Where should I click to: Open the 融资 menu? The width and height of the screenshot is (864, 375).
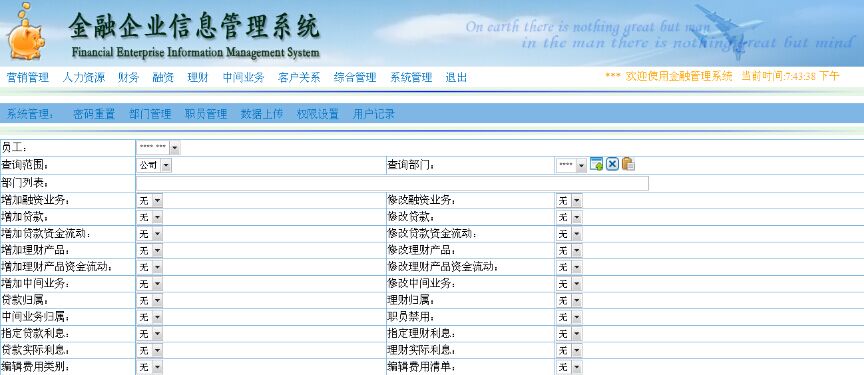click(163, 78)
